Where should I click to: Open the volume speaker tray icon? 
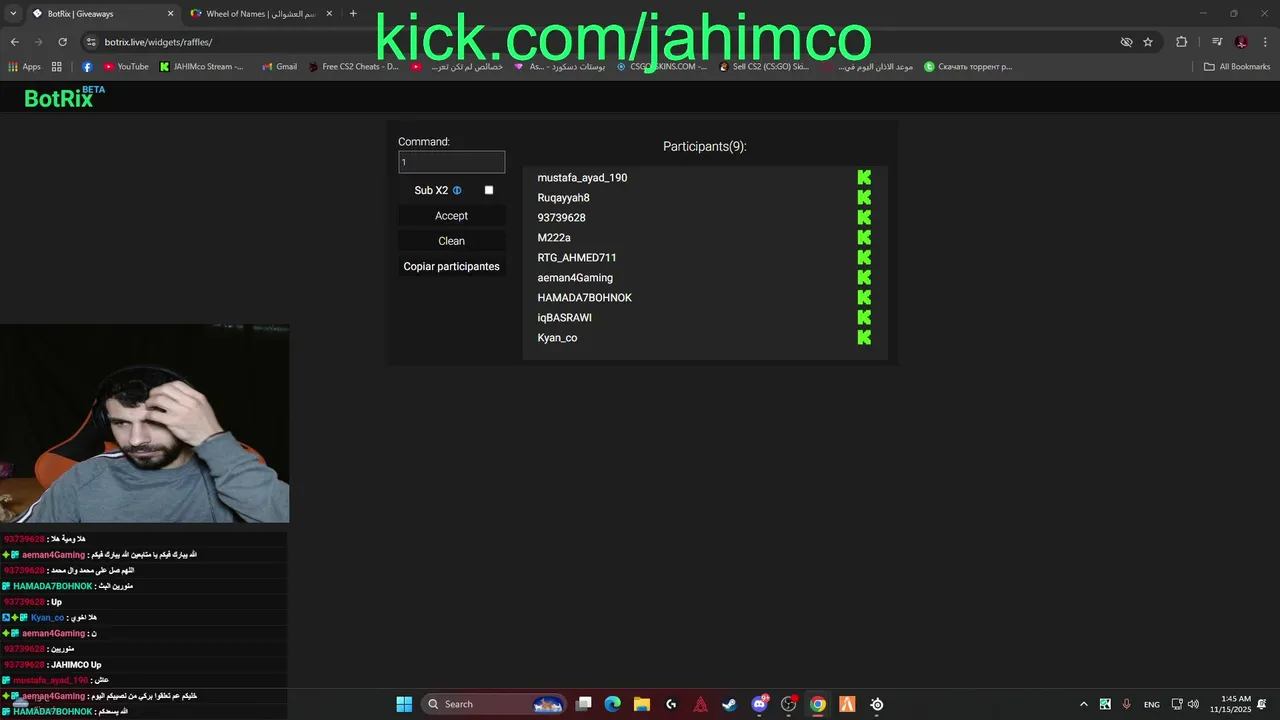coord(1193,704)
